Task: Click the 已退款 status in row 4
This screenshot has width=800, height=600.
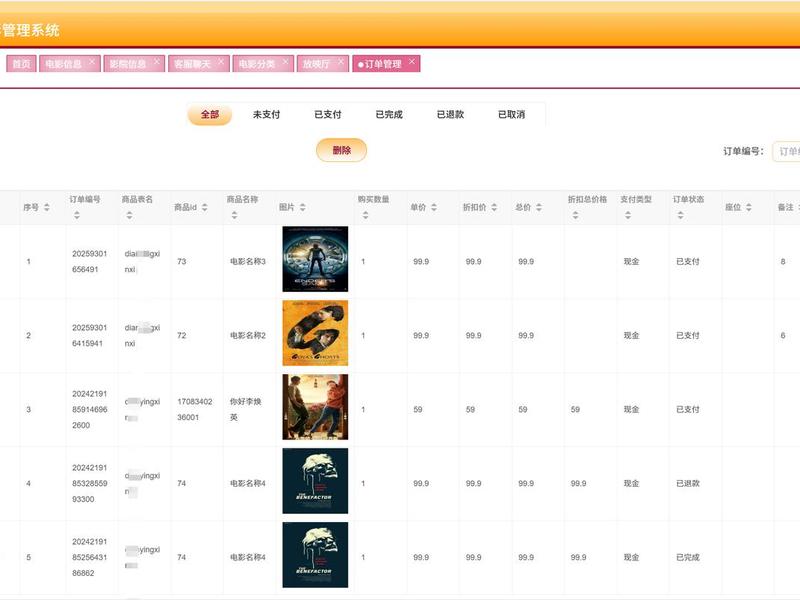Action: click(688, 483)
